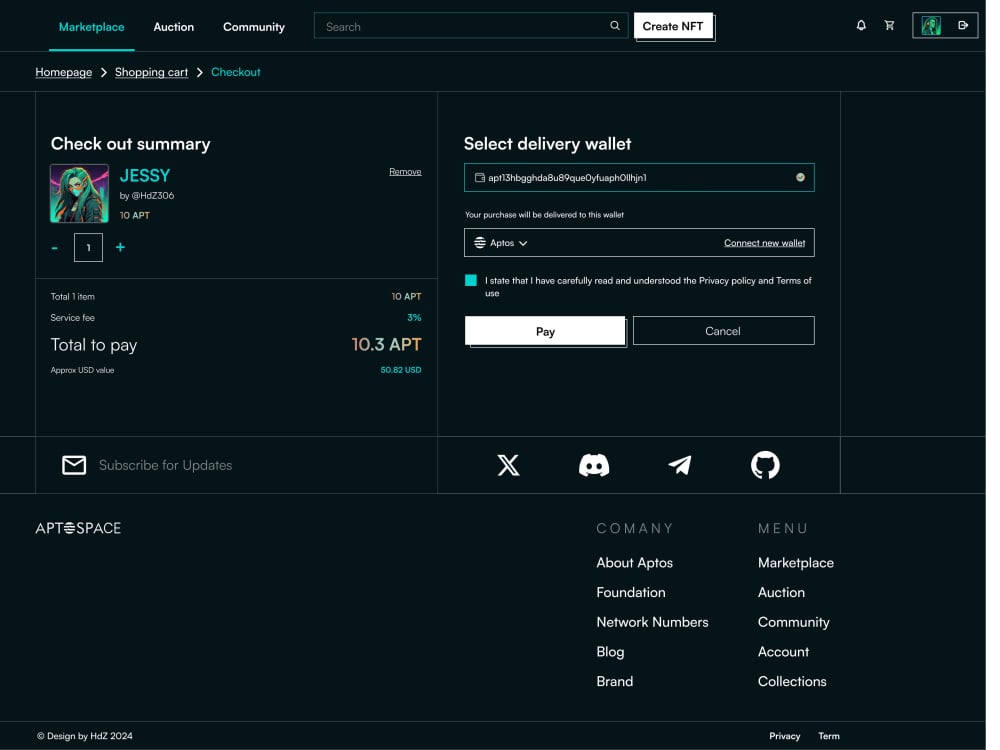Open the Discord social icon
The image size is (1000, 750).
(594, 466)
